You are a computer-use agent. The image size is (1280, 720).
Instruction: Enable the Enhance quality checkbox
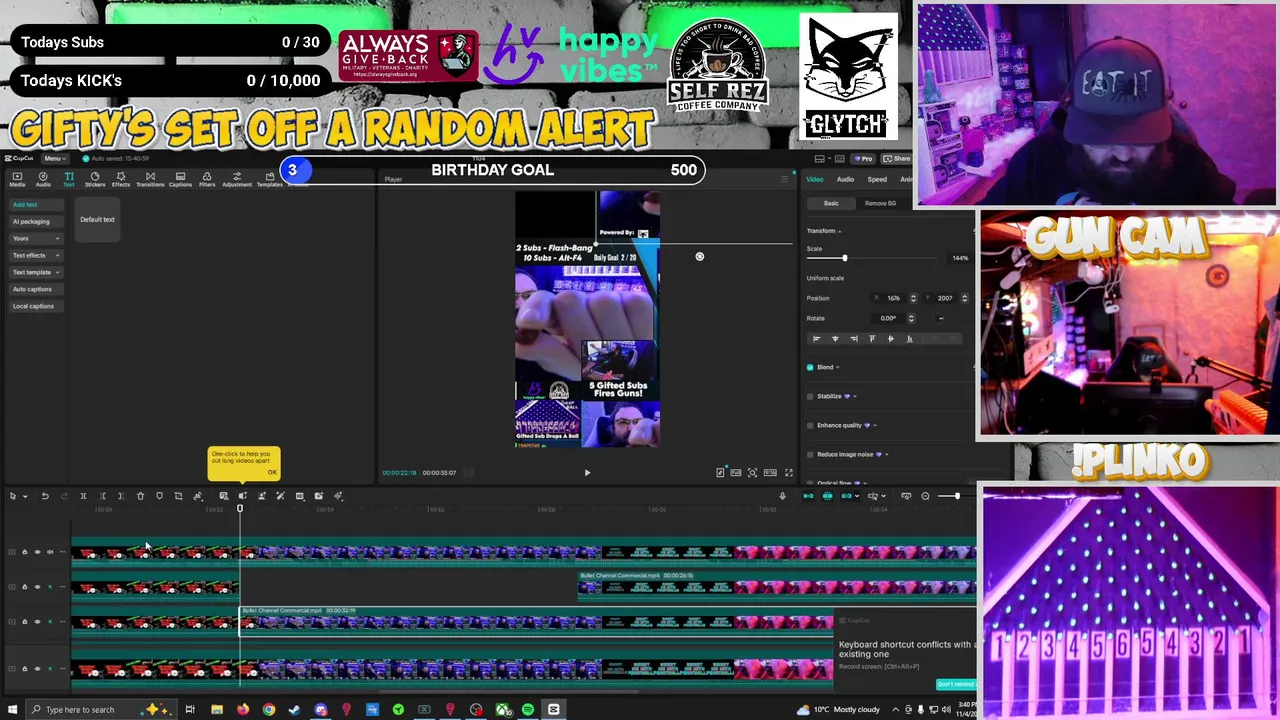click(810, 425)
